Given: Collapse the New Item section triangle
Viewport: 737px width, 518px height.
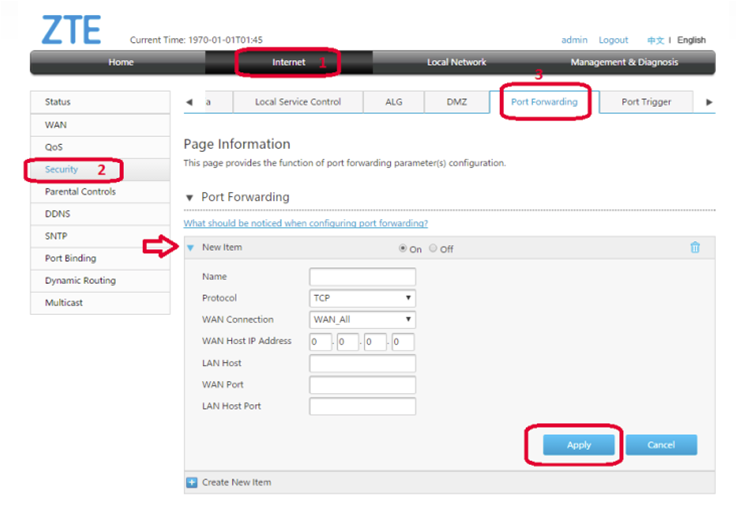Looking at the screenshot, I should [x=191, y=248].
